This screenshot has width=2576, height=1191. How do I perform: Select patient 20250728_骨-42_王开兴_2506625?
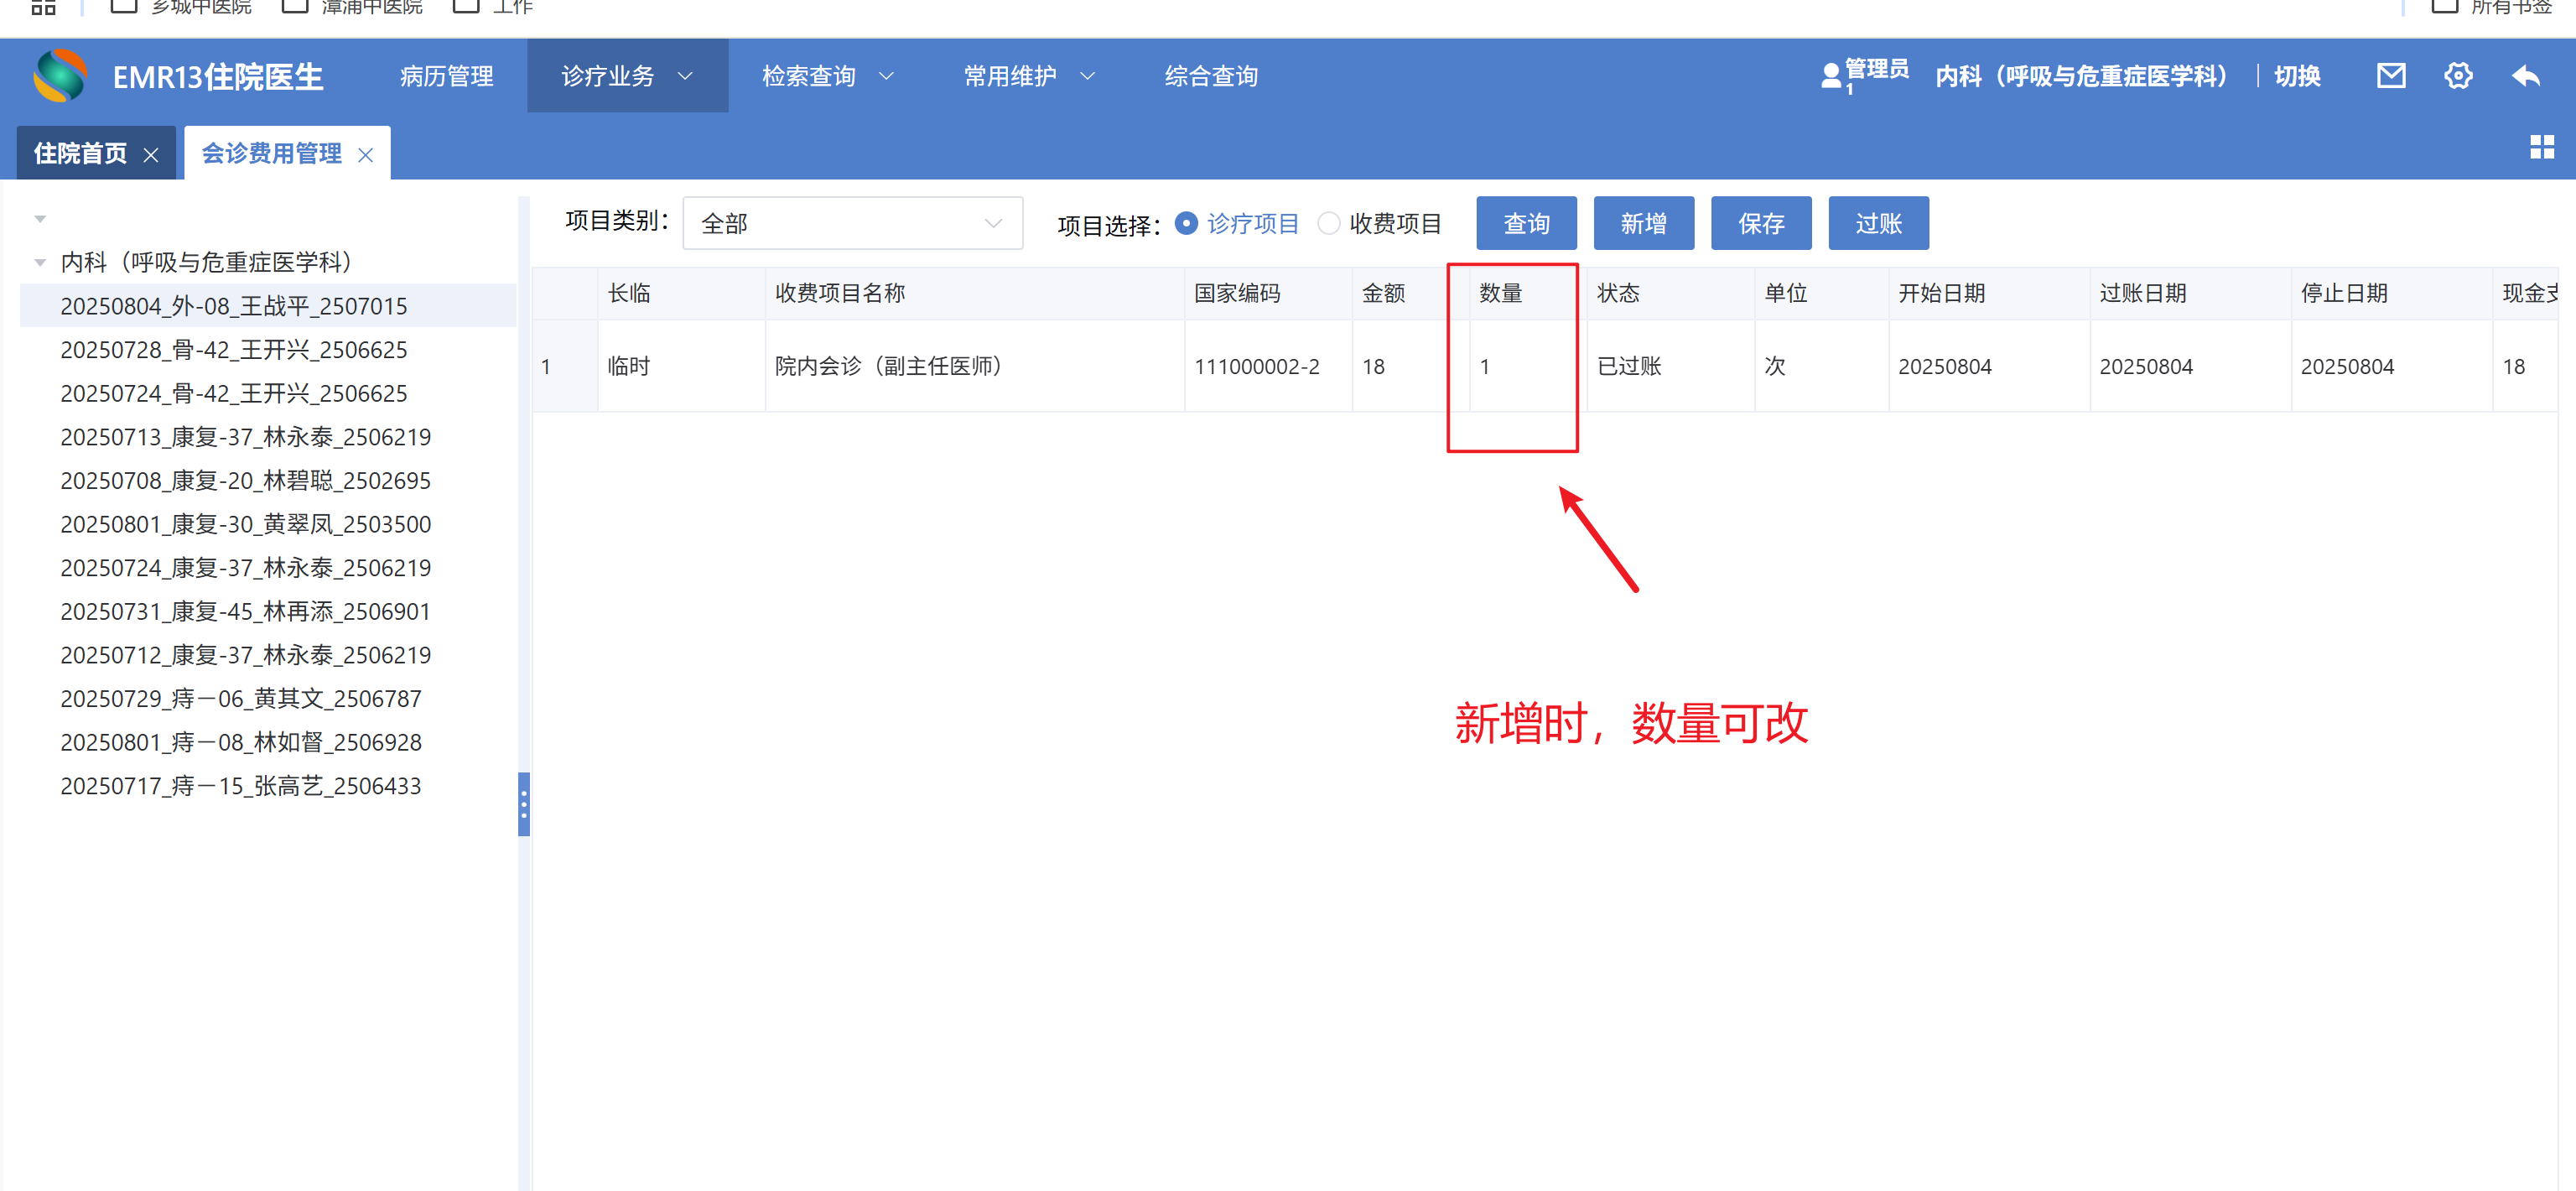coord(234,350)
